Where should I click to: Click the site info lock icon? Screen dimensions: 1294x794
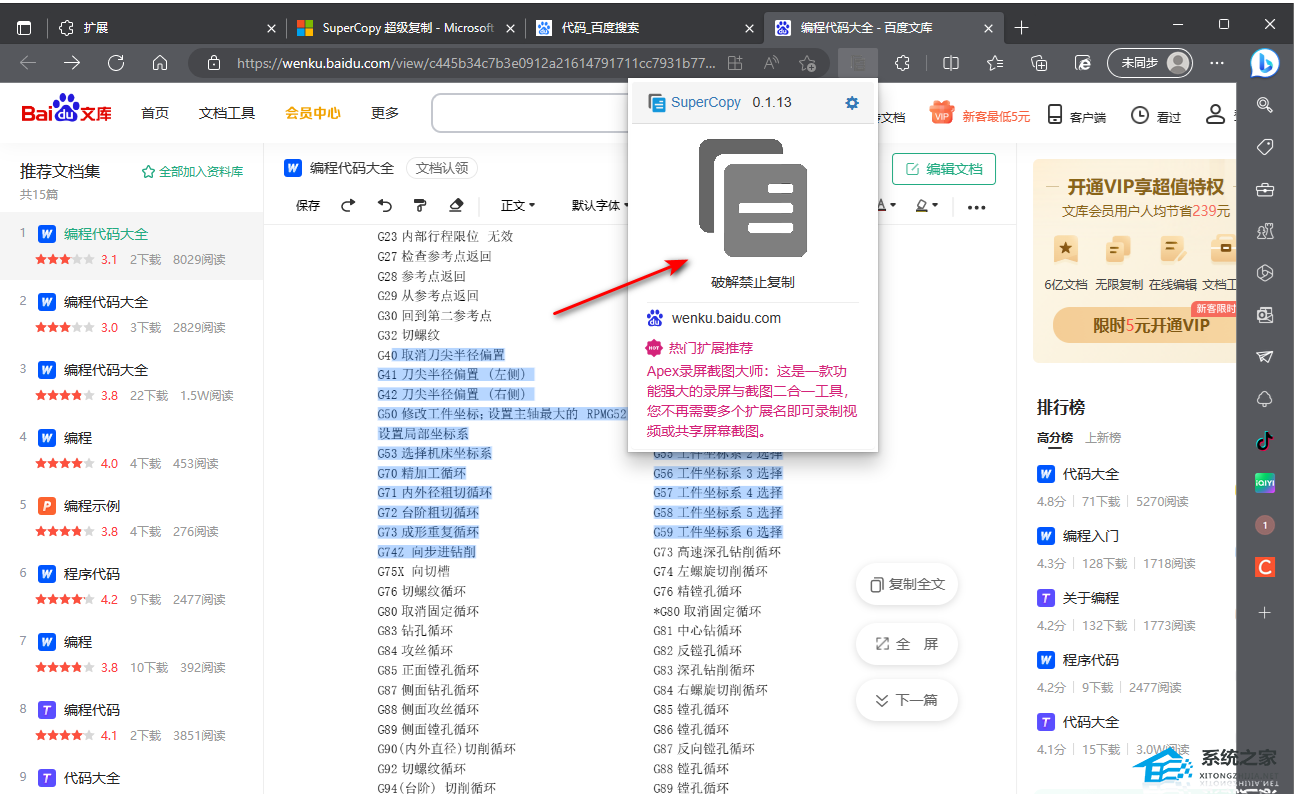[213, 63]
